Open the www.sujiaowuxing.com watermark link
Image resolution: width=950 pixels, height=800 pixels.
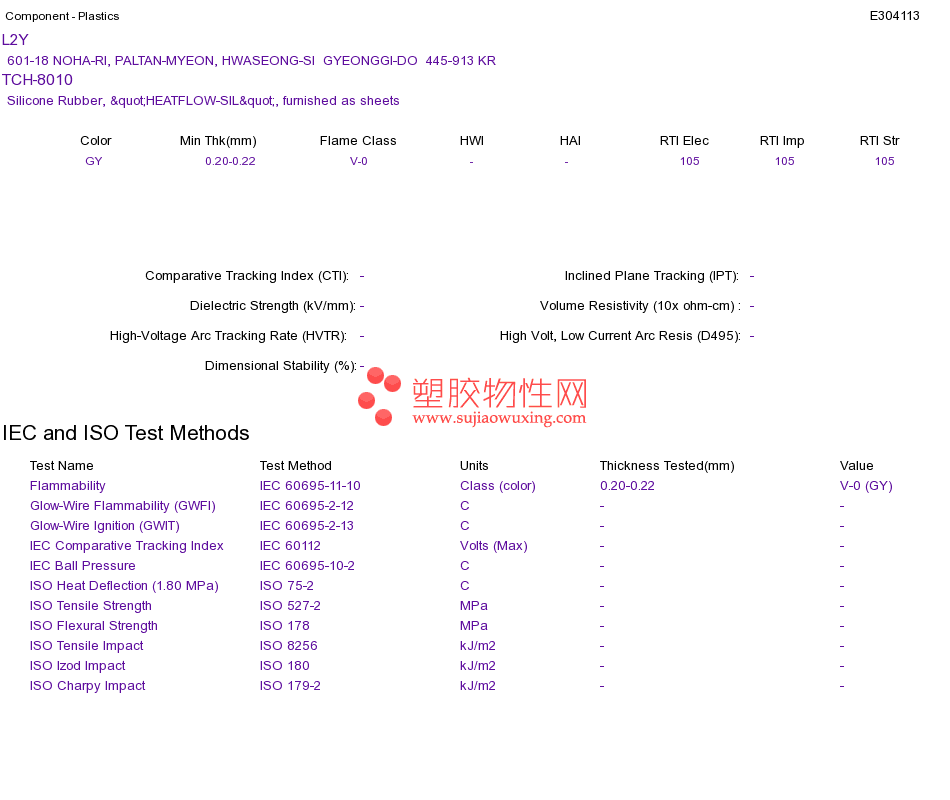499,418
